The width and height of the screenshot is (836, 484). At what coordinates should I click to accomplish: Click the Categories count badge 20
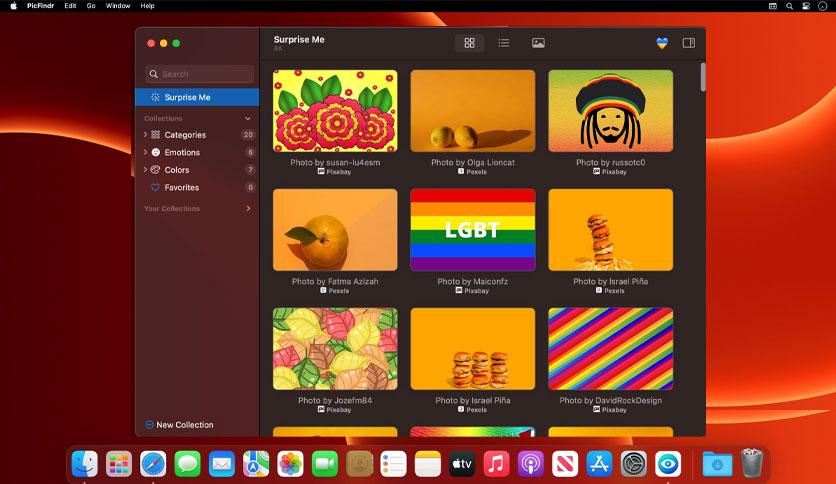248,135
